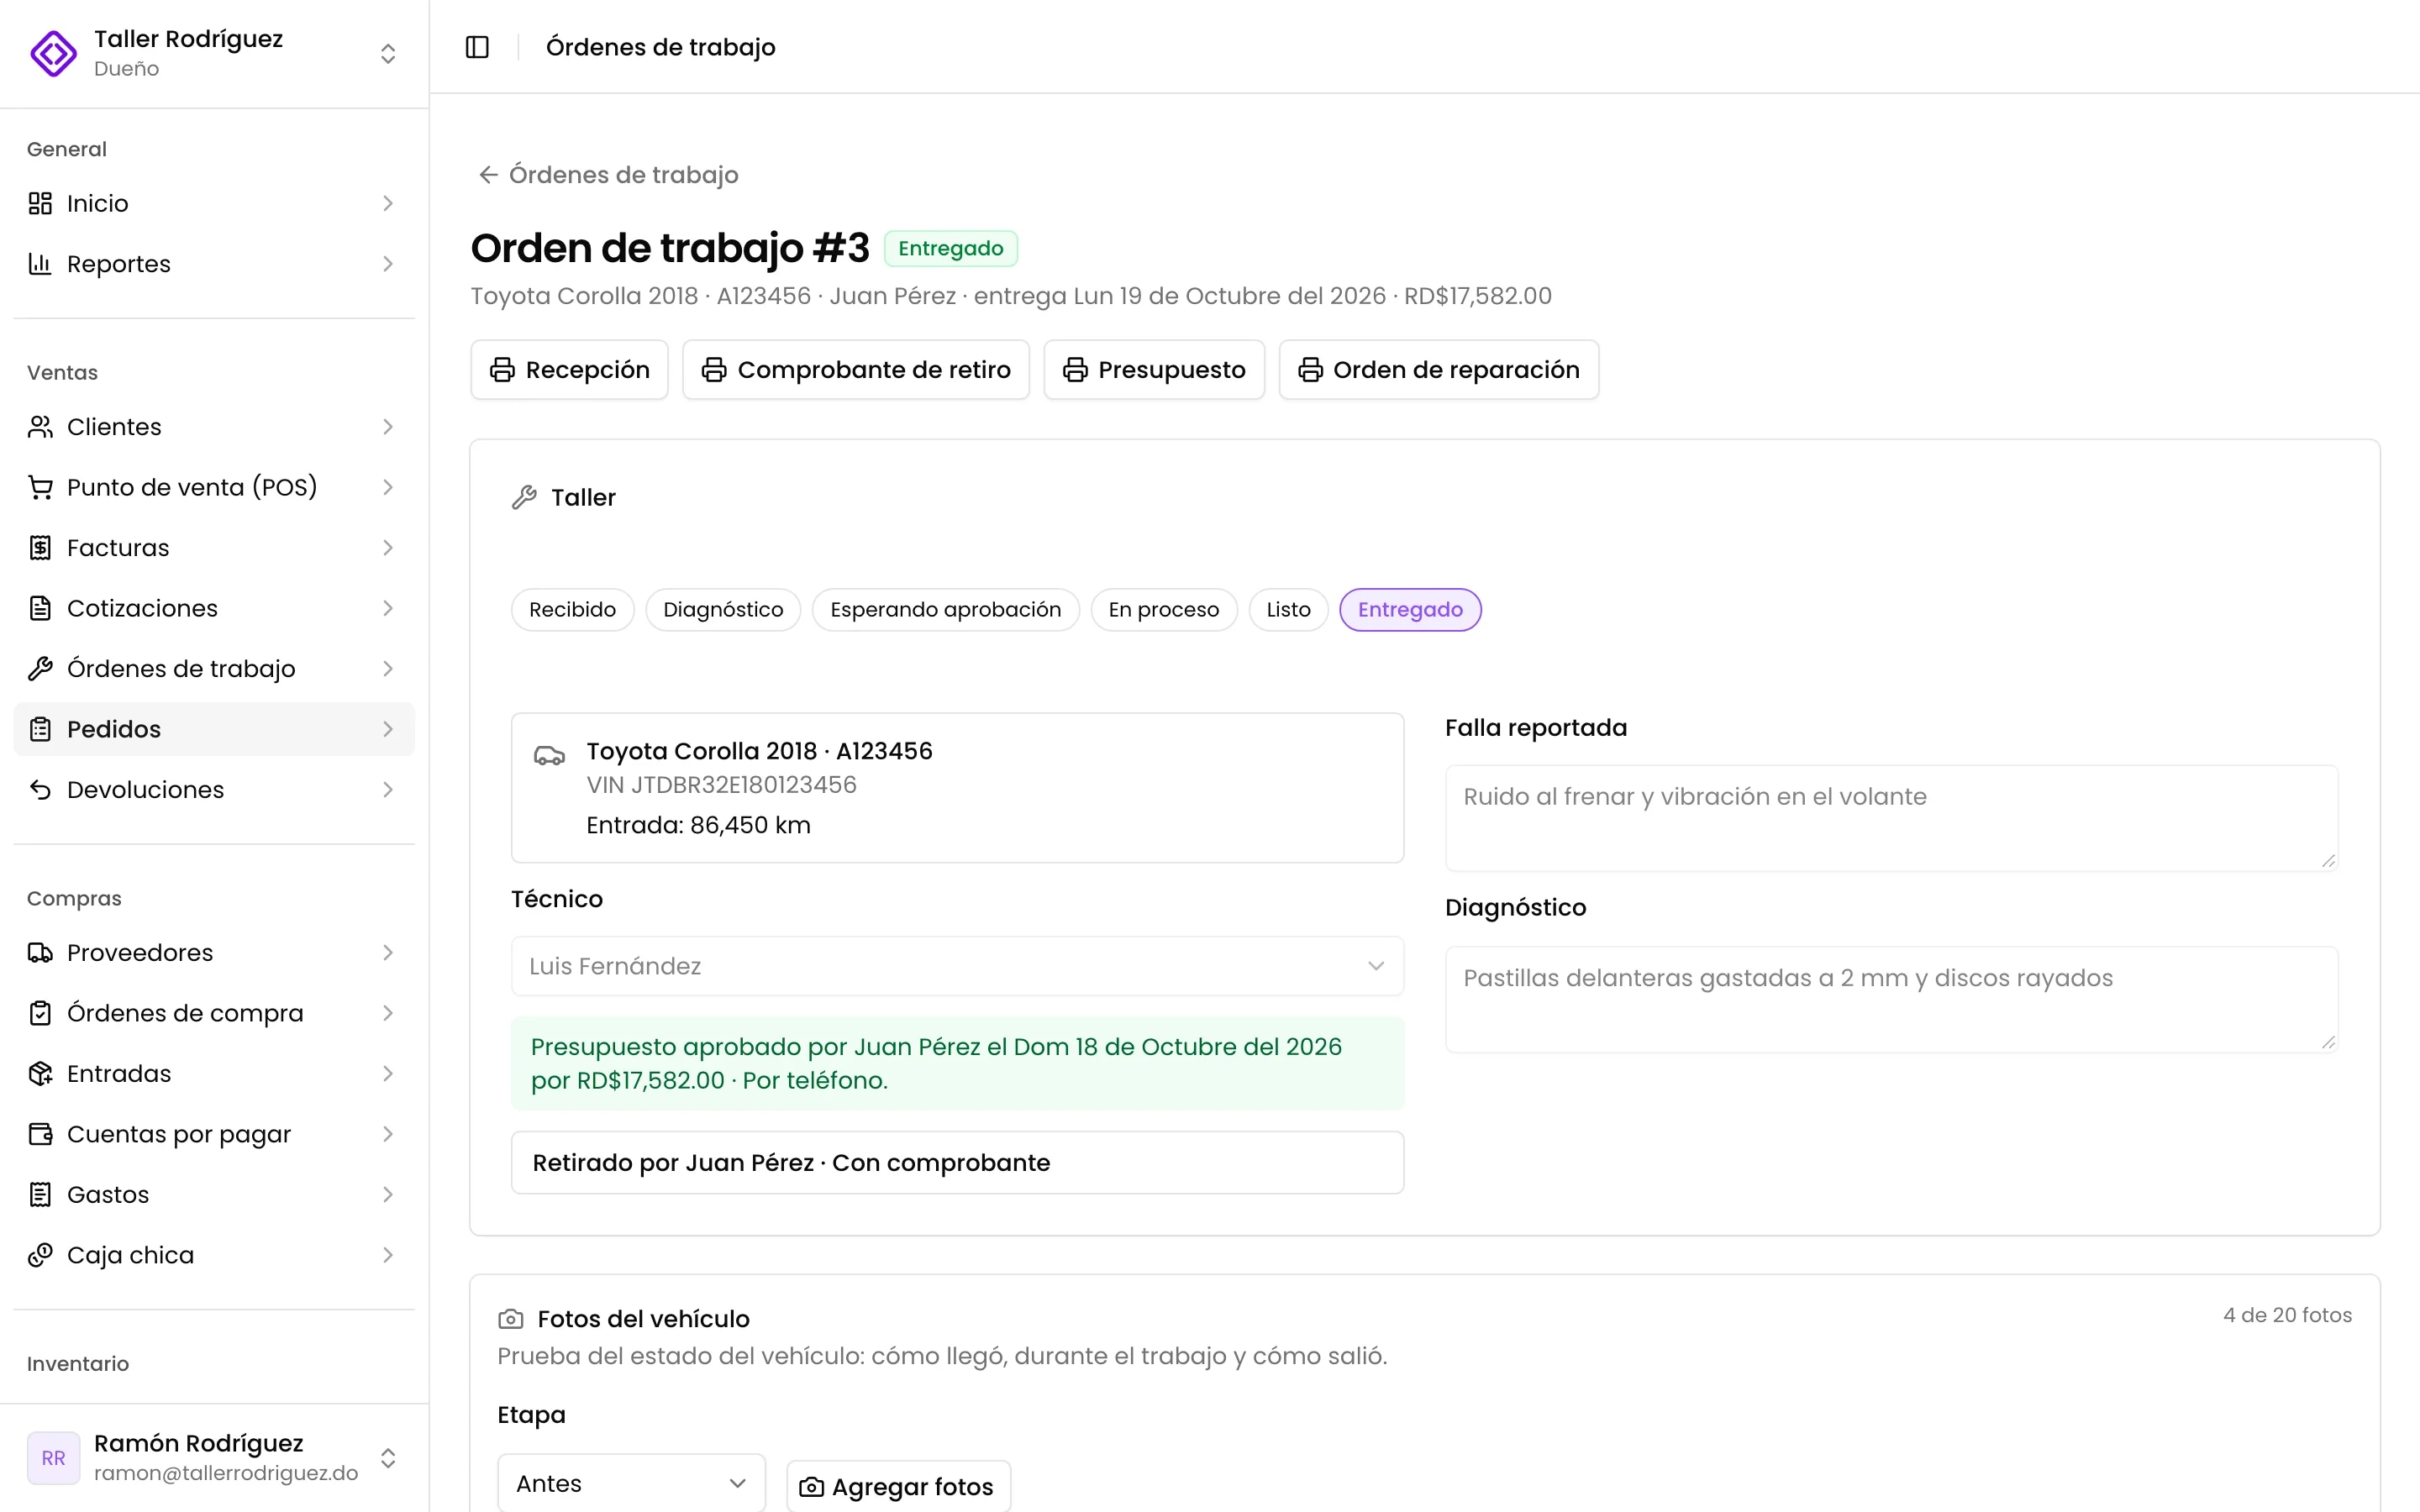Click the Punto de venta cart icon
The width and height of the screenshot is (2420, 1512).
coord(40,487)
